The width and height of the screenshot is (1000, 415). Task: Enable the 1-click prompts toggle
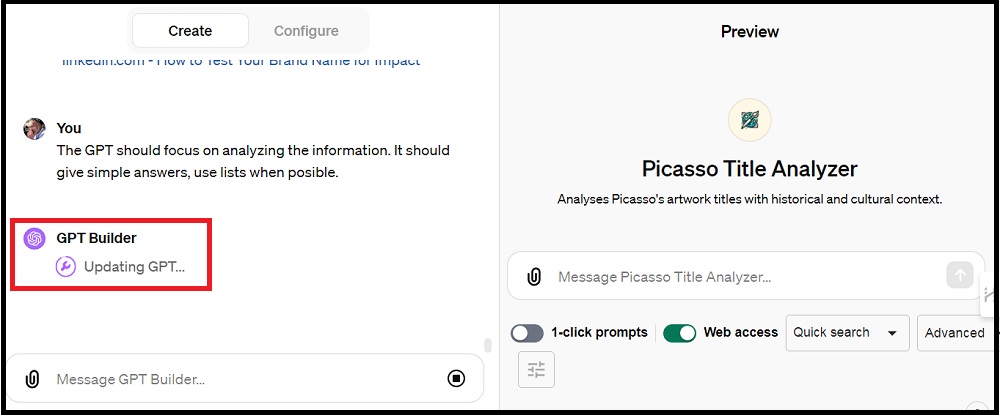coord(527,333)
